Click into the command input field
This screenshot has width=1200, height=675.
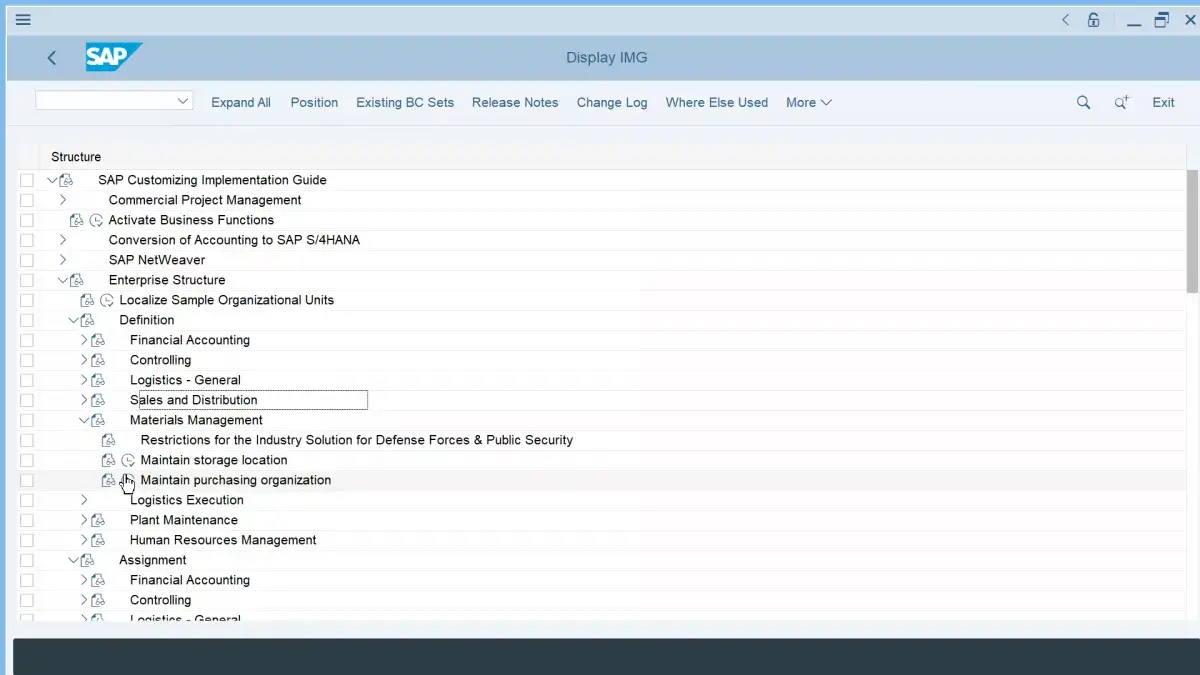(105, 101)
